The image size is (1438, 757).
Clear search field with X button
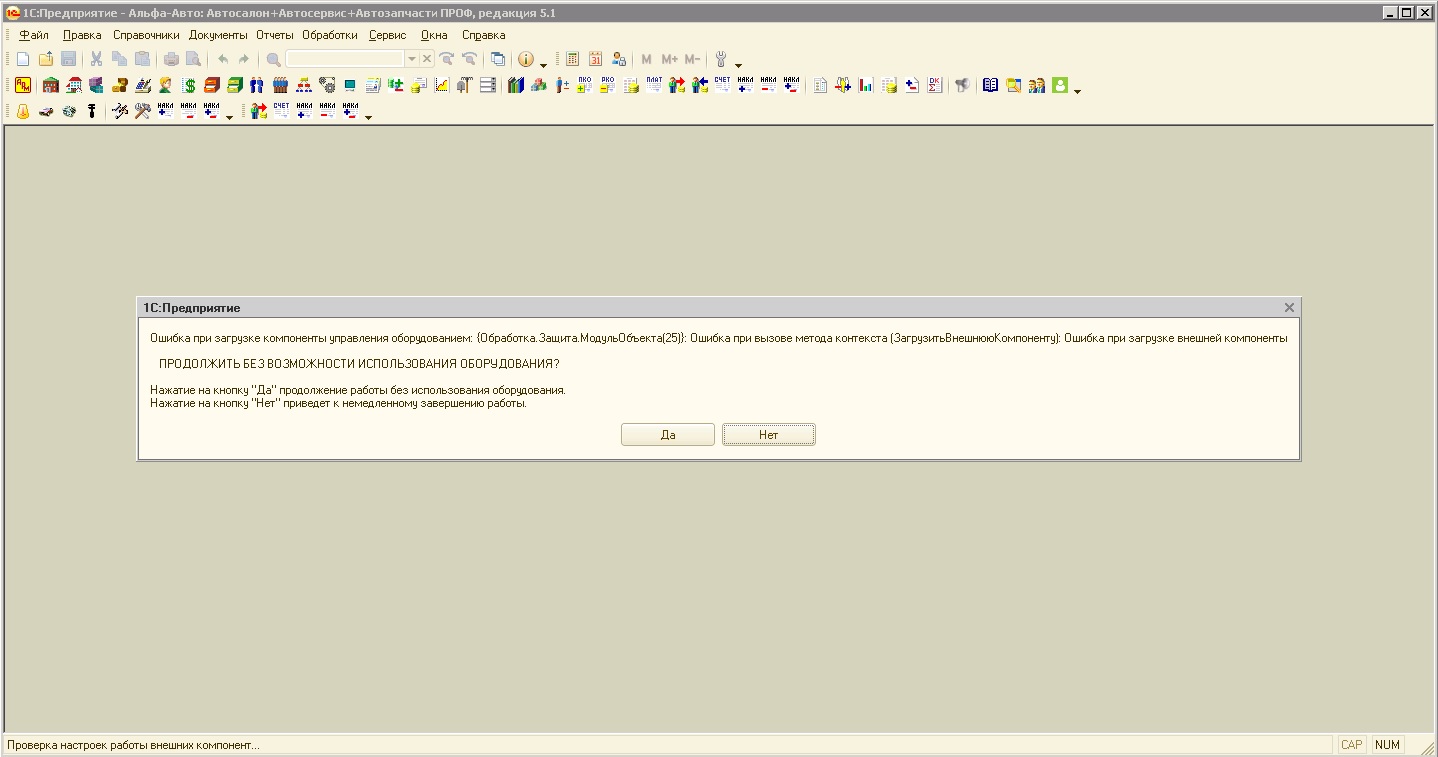tap(427, 59)
